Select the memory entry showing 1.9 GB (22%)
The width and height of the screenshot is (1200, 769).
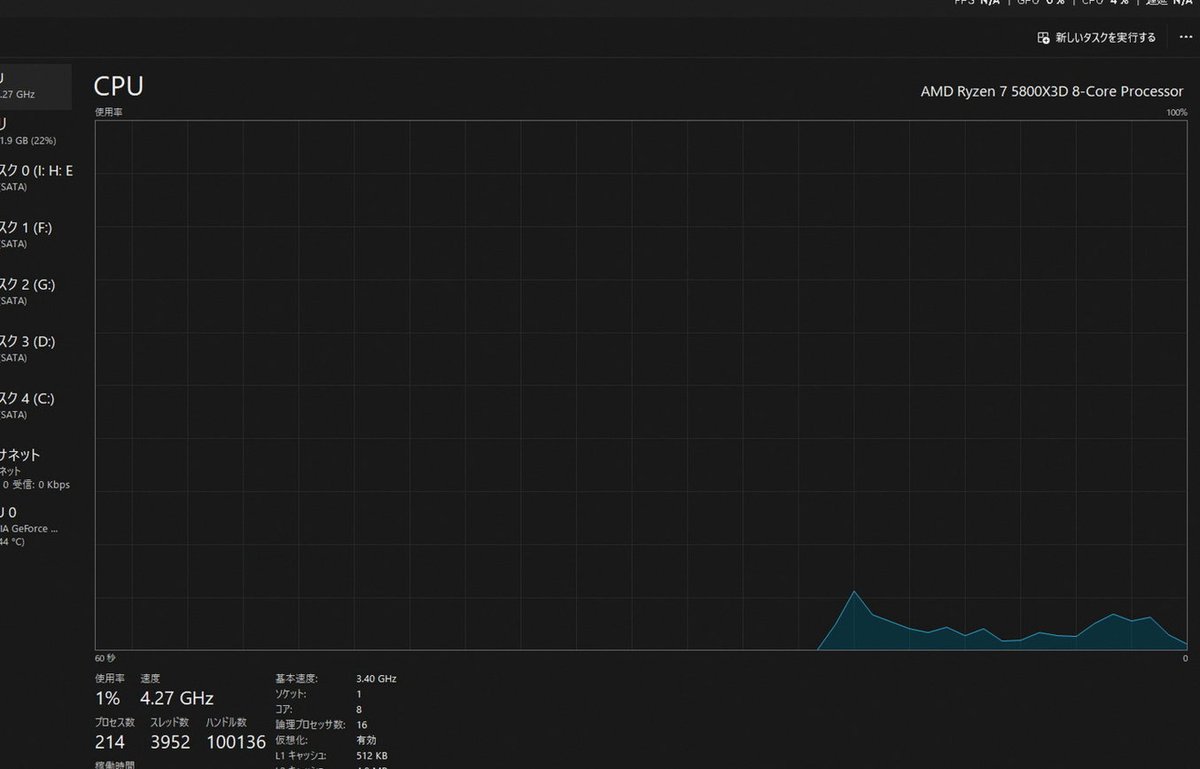[x=36, y=130]
